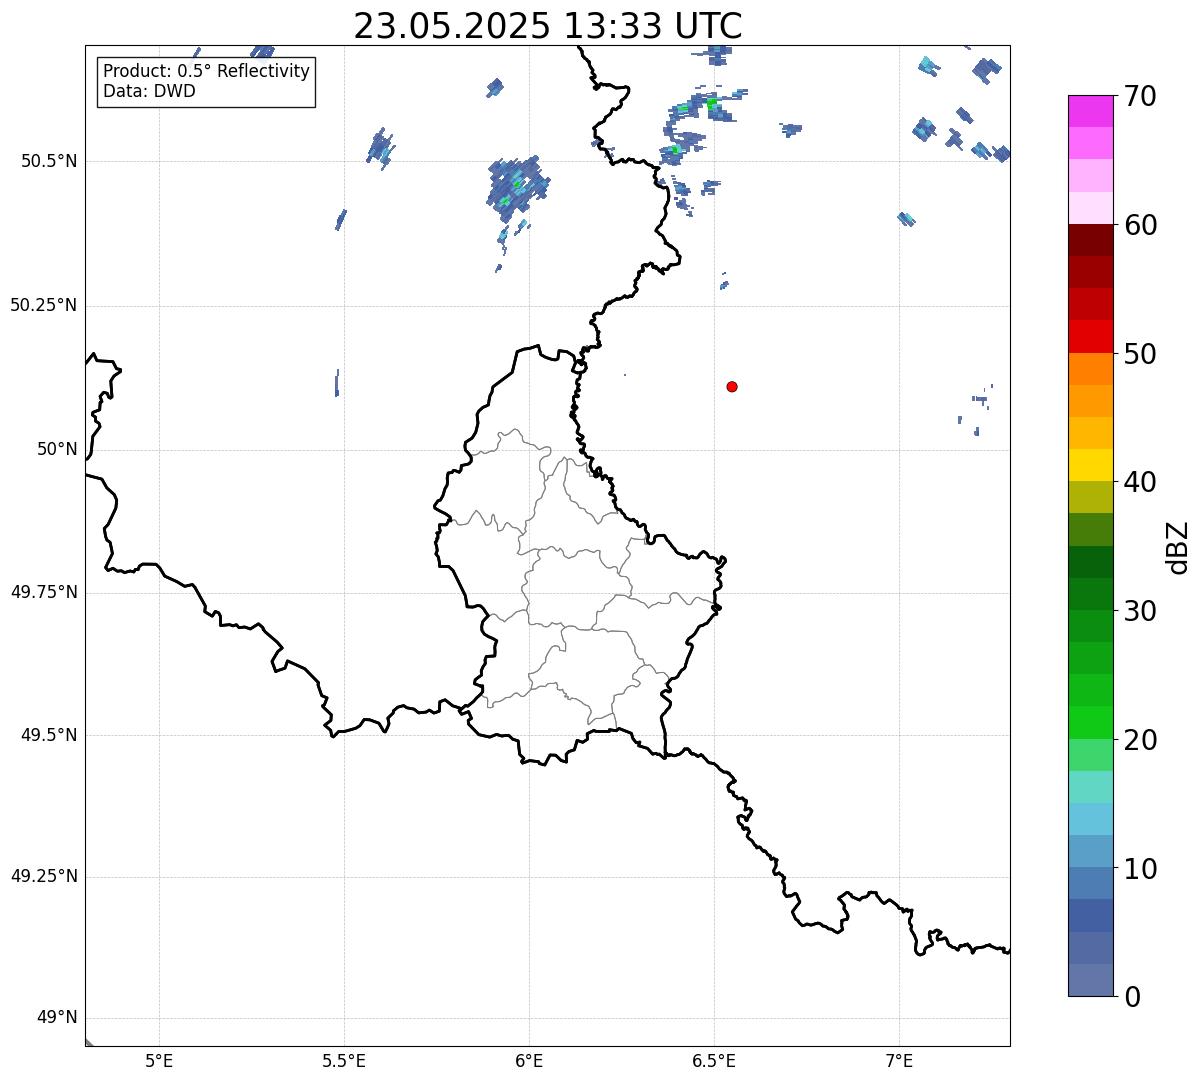Viewport: 1202px width, 1081px height.
Task: Click the Product: 0.5° Reflectivity label
Action: (206, 72)
